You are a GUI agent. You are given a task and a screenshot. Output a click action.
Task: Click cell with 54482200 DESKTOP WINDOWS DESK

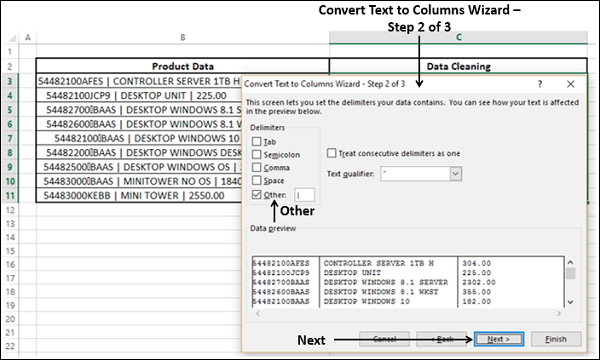139,153
